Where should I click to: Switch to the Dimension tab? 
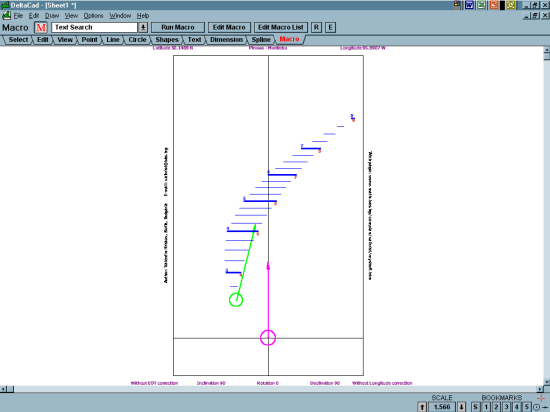coord(226,40)
